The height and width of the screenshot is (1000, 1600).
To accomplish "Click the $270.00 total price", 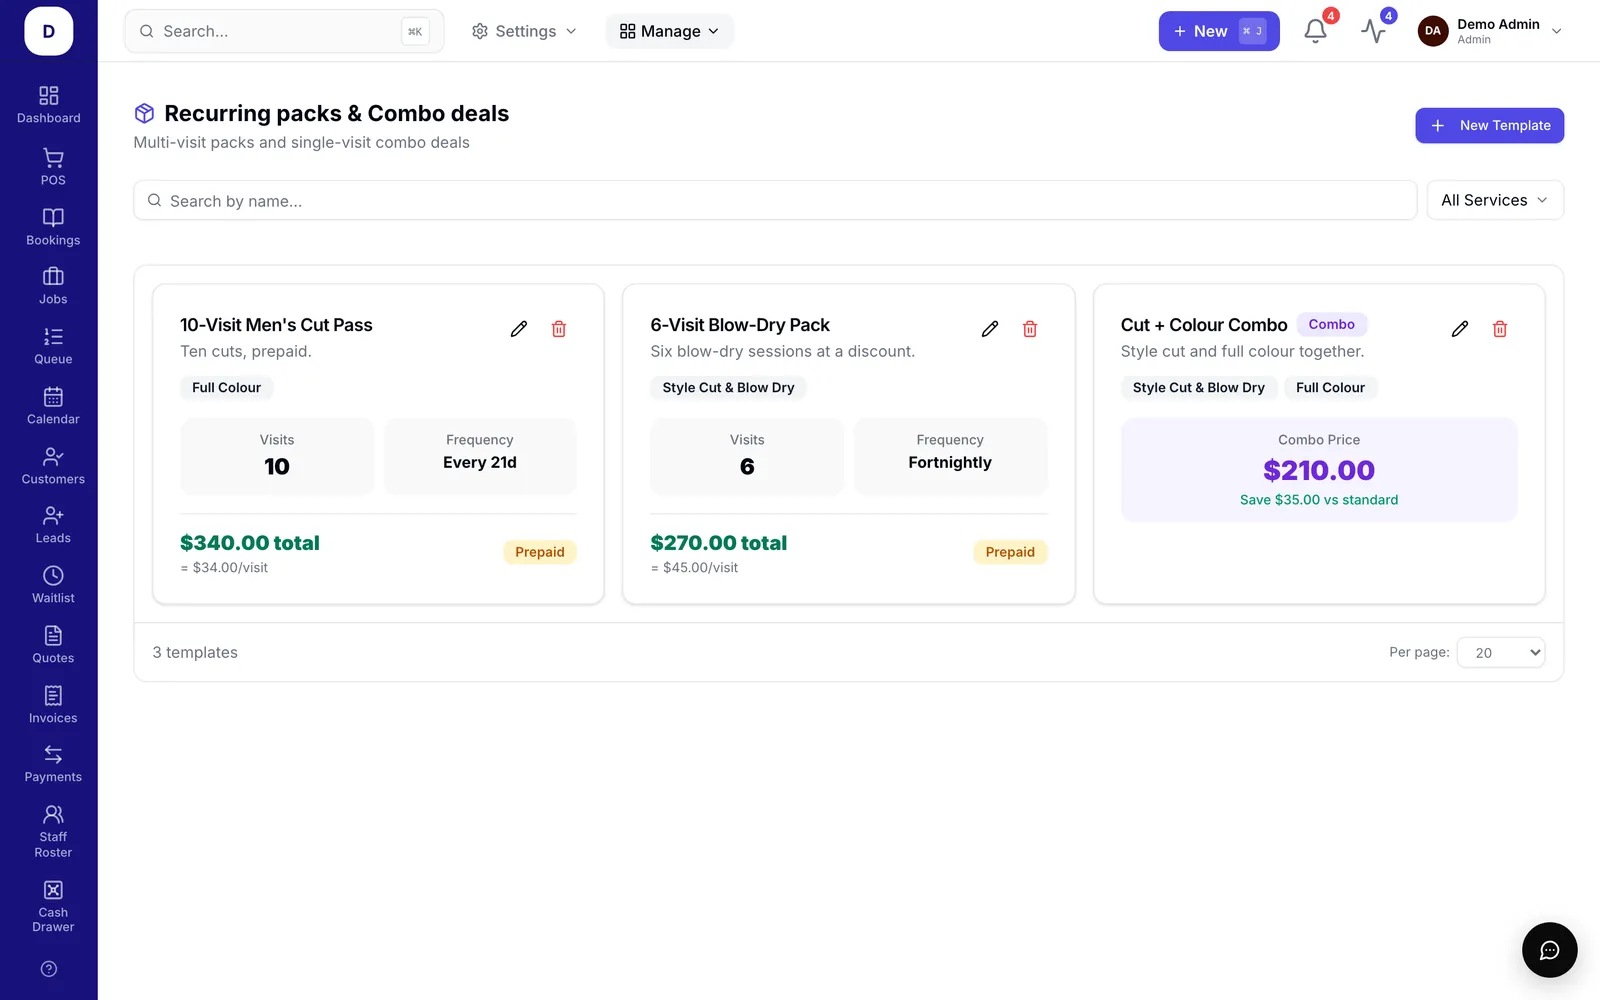I will point(719,543).
